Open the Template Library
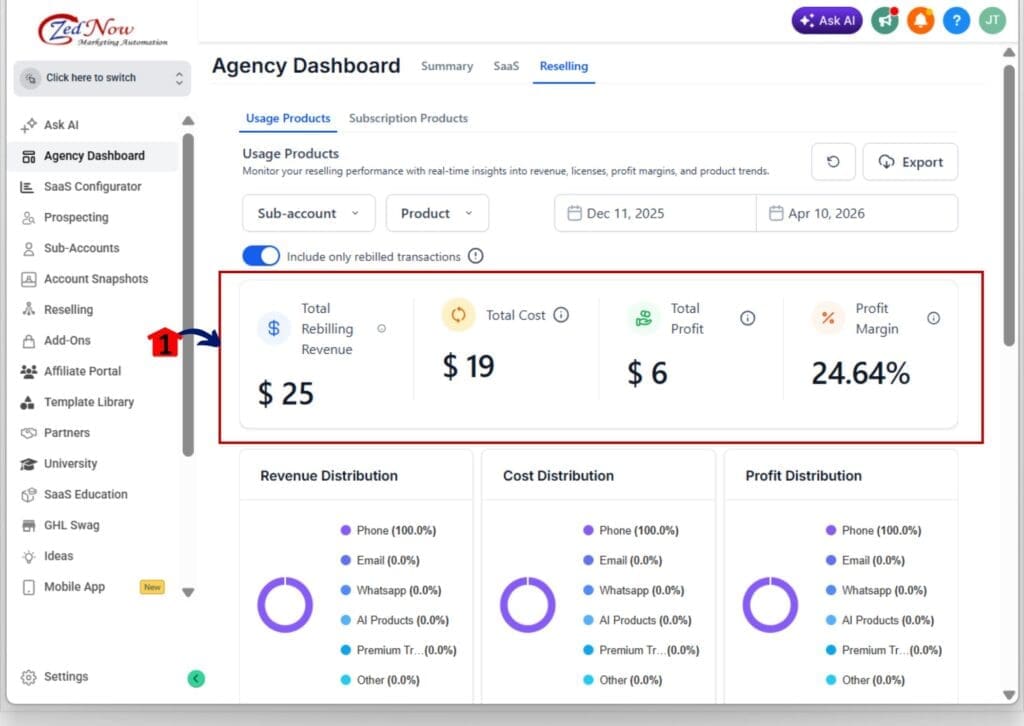This screenshot has width=1024, height=726. click(92, 402)
